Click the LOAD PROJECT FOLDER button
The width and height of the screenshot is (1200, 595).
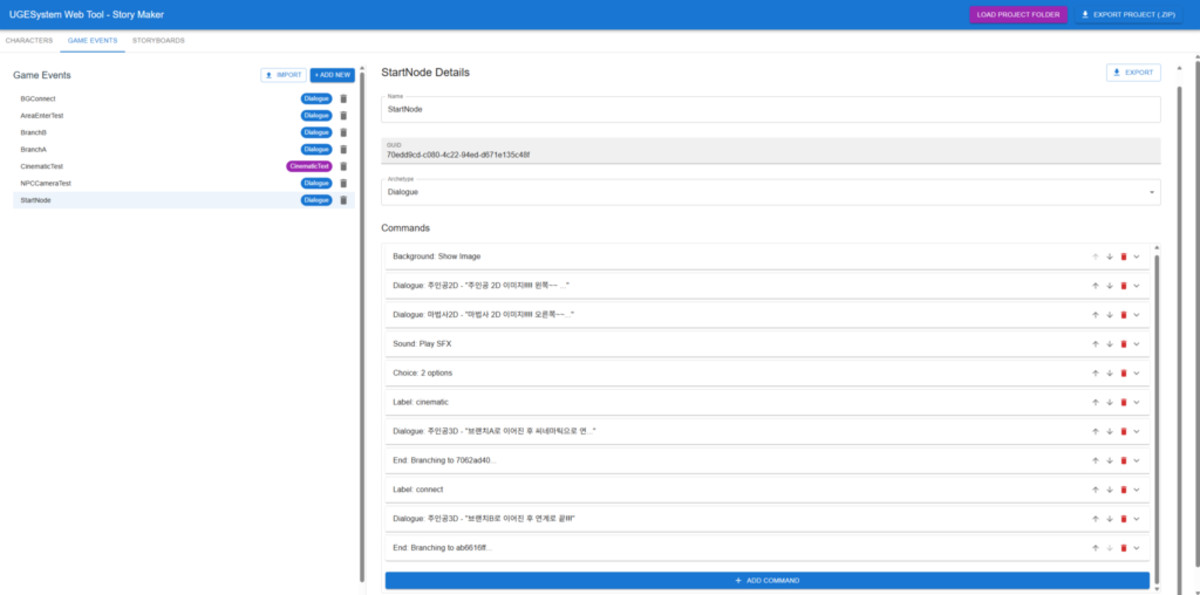tap(1018, 14)
